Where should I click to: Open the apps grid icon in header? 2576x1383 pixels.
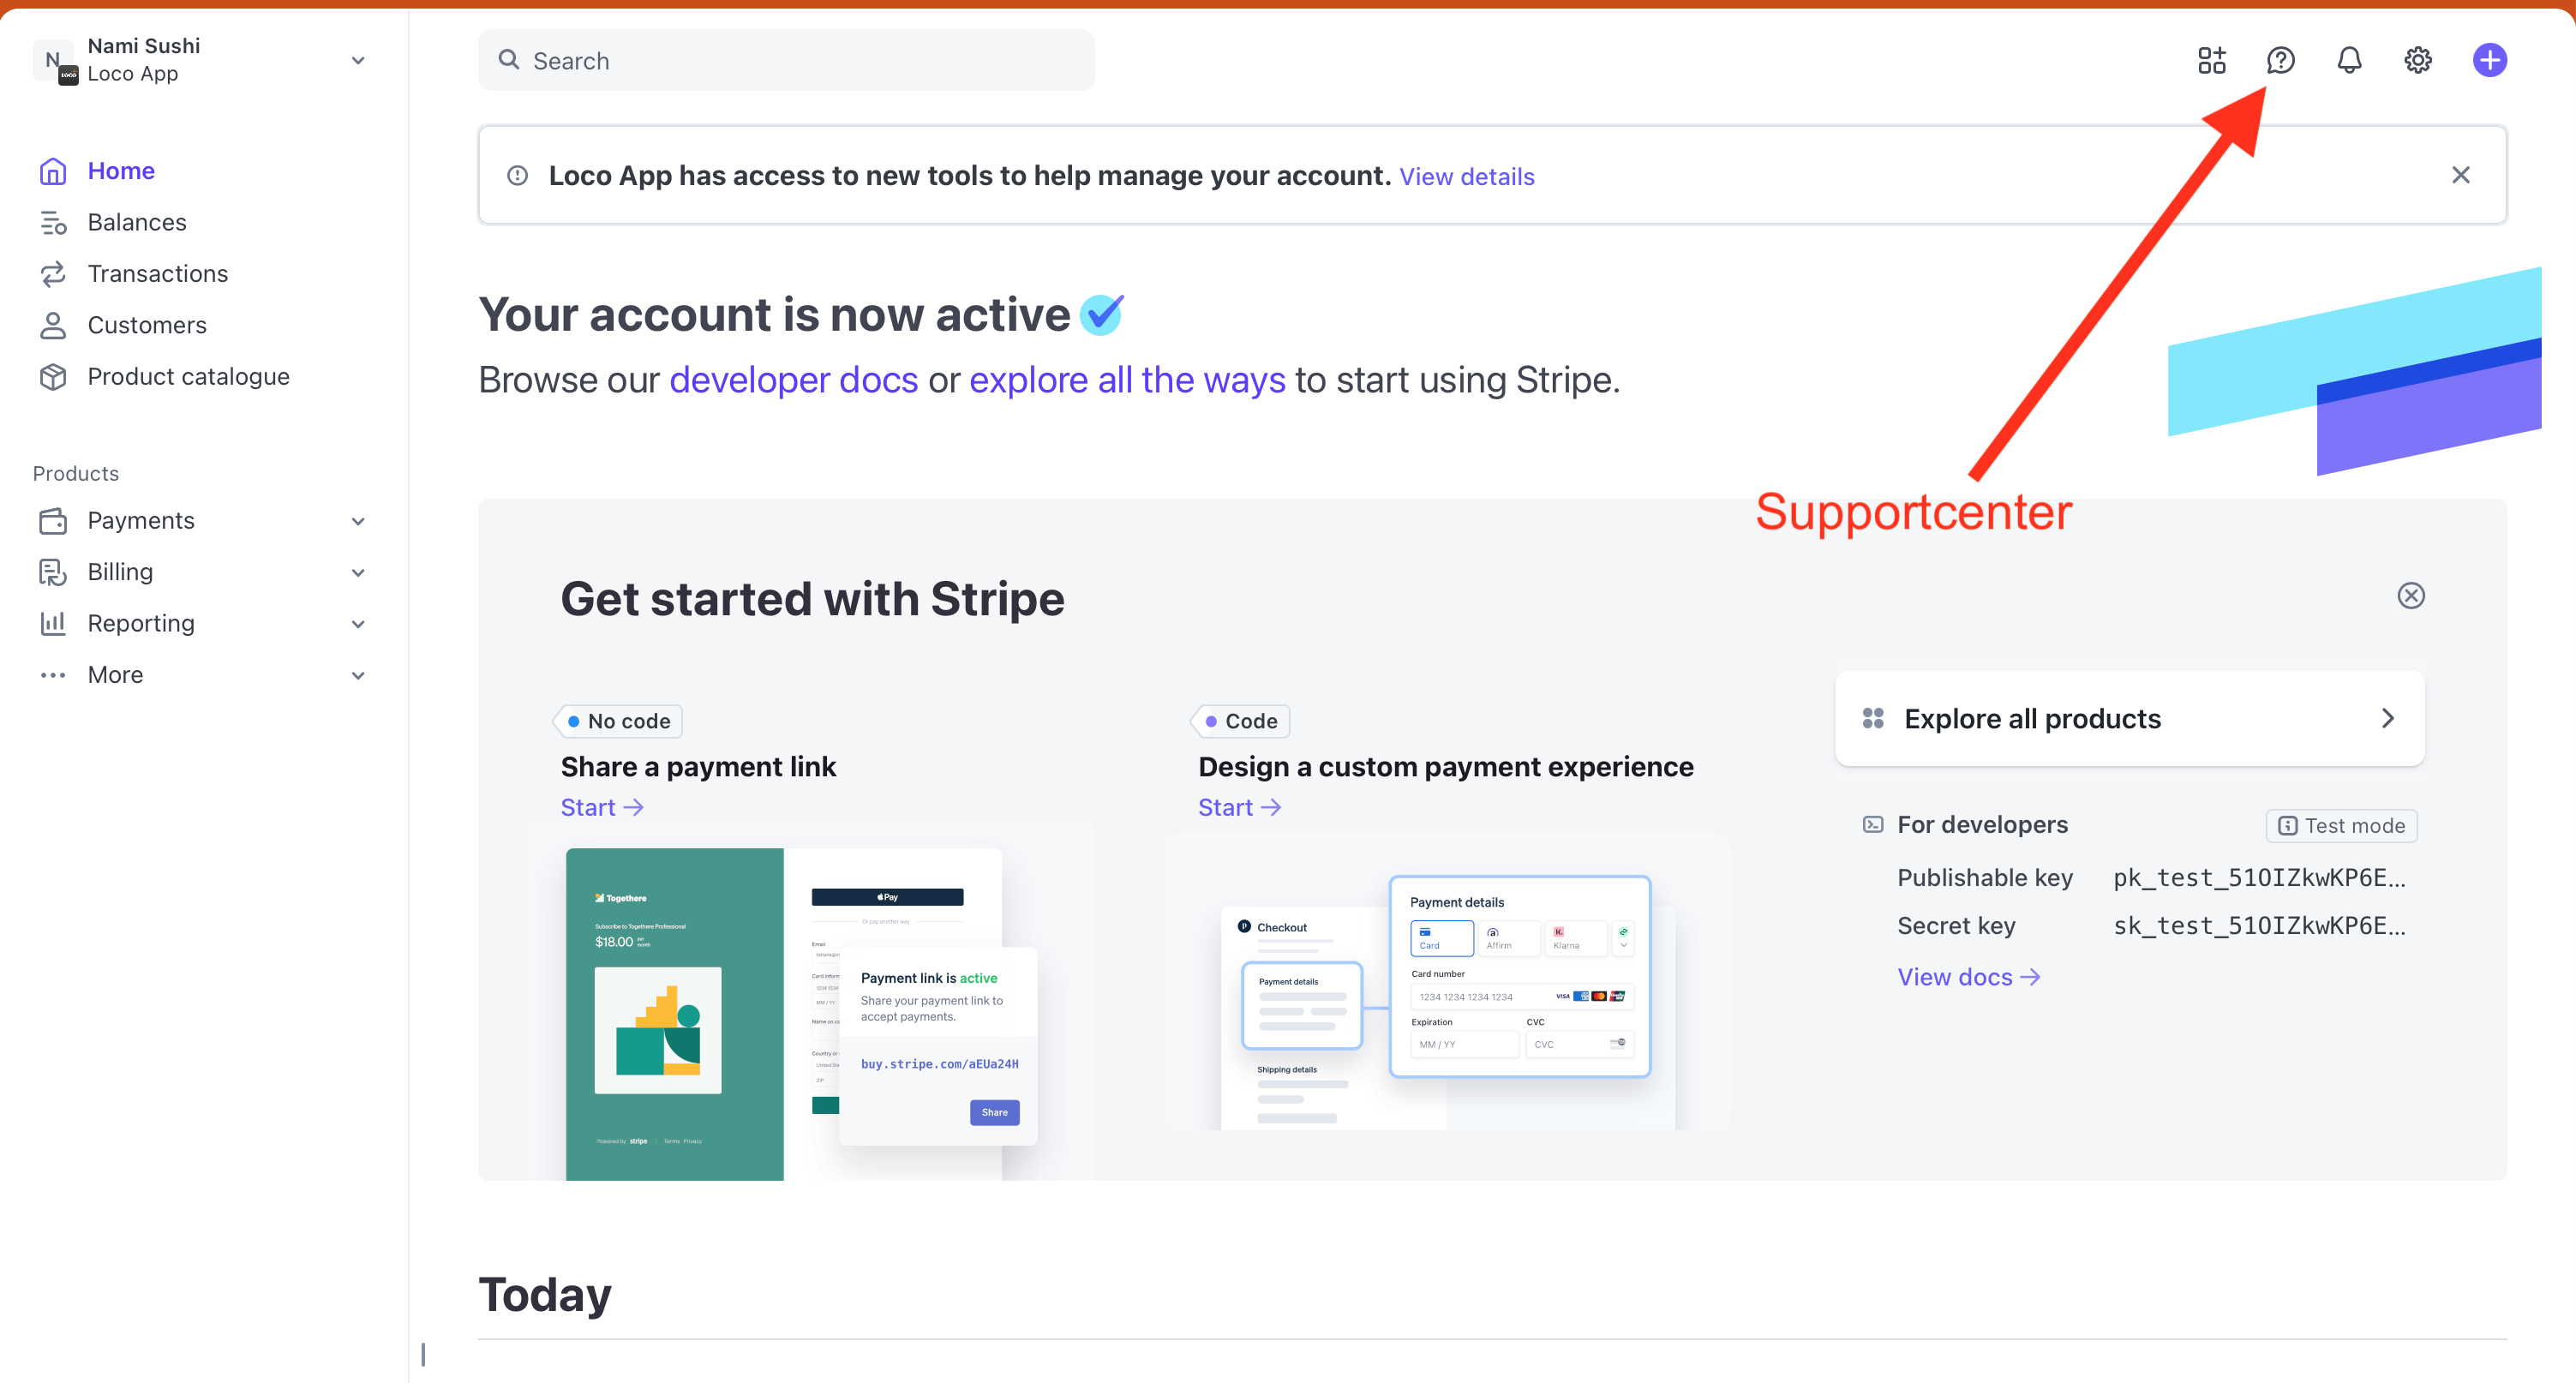(2211, 61)
